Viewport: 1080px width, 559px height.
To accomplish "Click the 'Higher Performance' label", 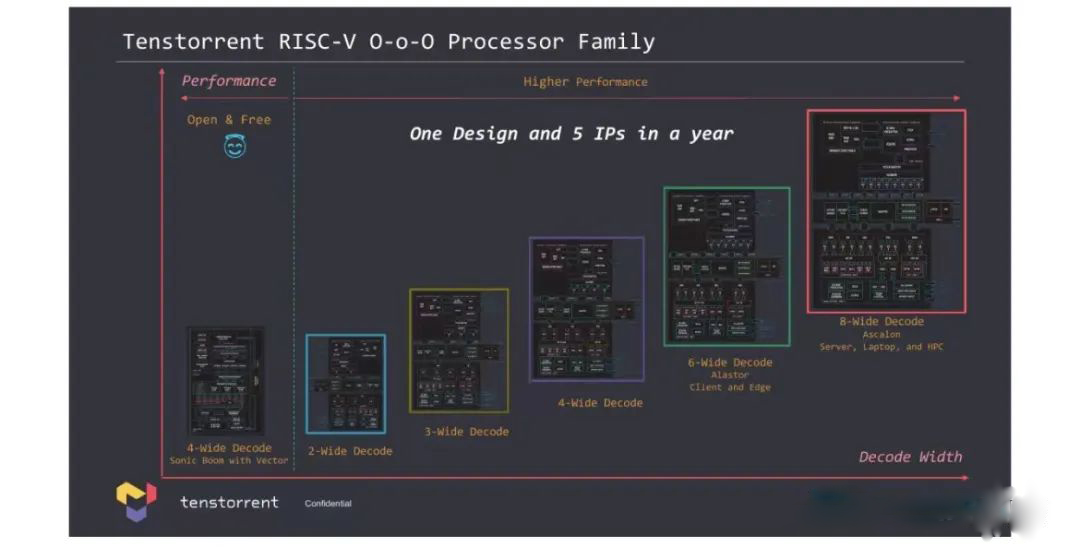I will click(585, 82).
